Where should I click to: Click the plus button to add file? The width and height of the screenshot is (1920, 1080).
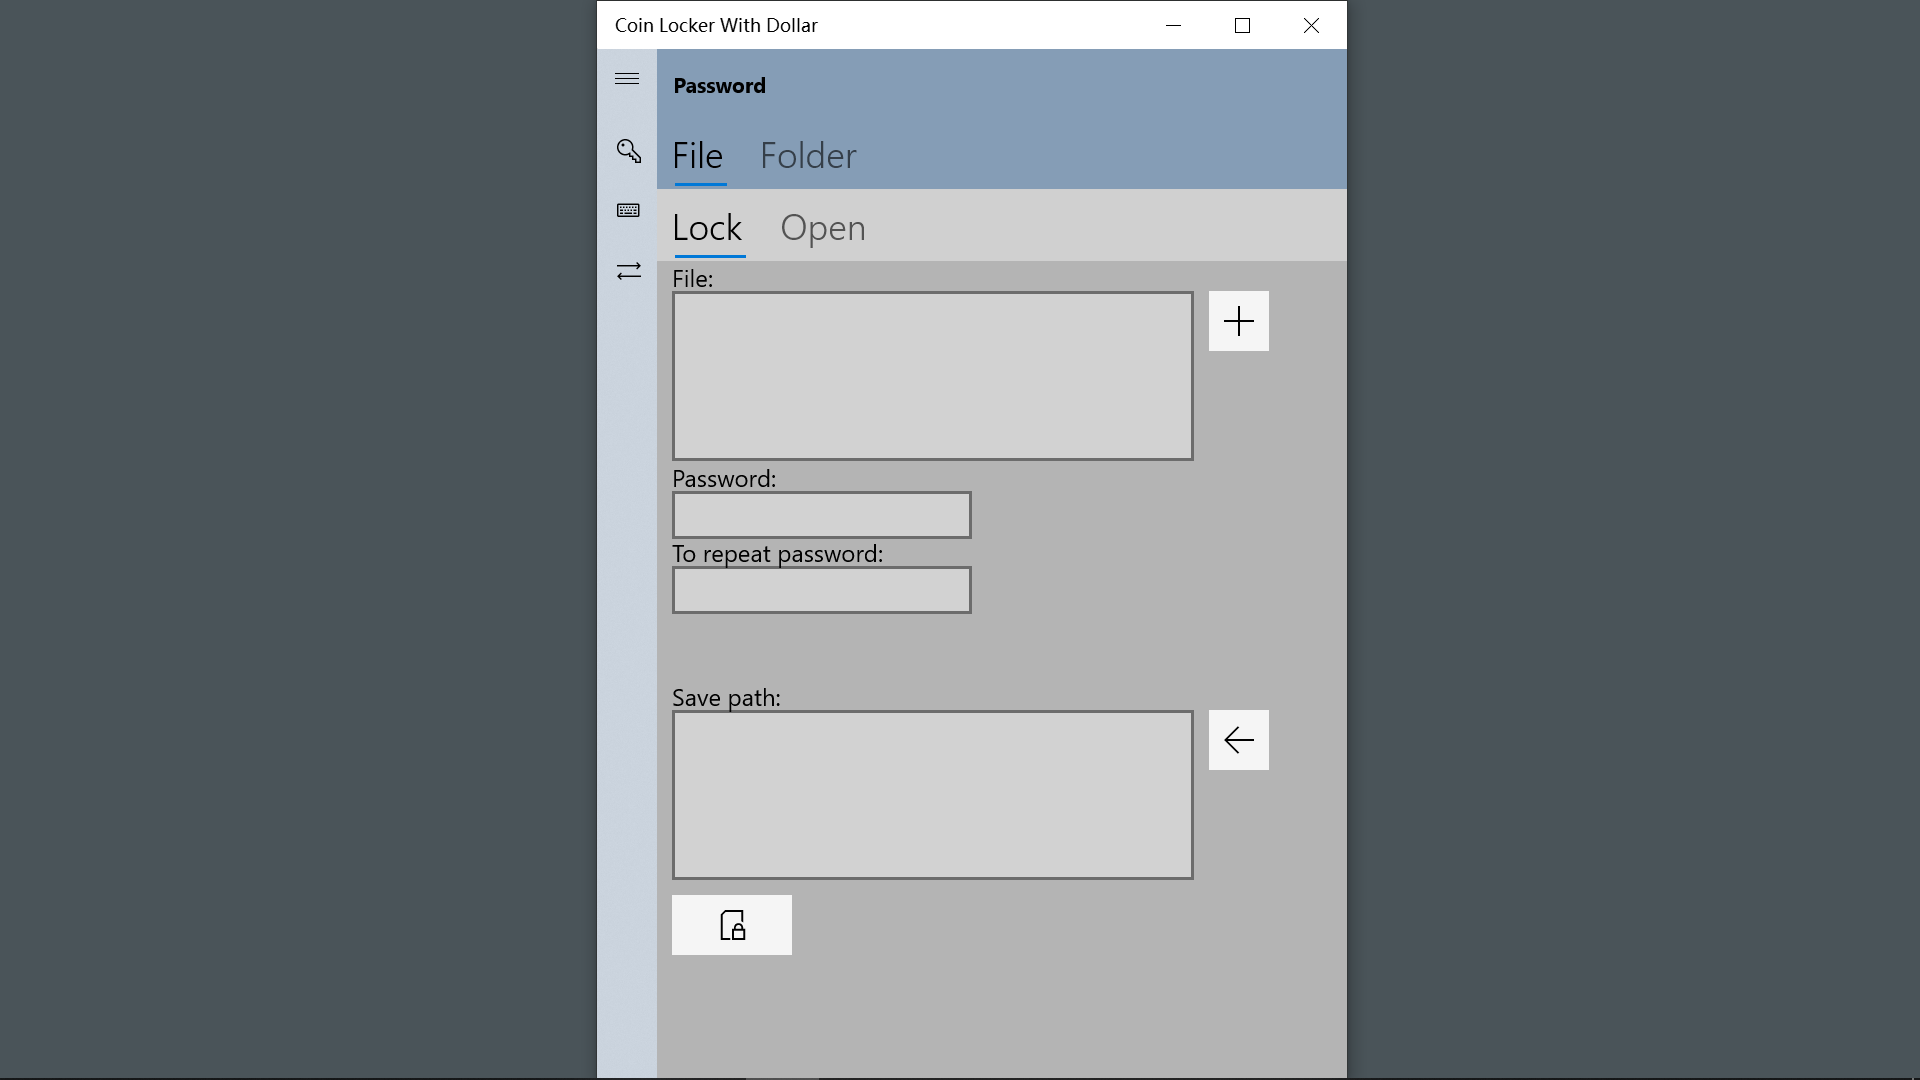[x=1238, y=321]
